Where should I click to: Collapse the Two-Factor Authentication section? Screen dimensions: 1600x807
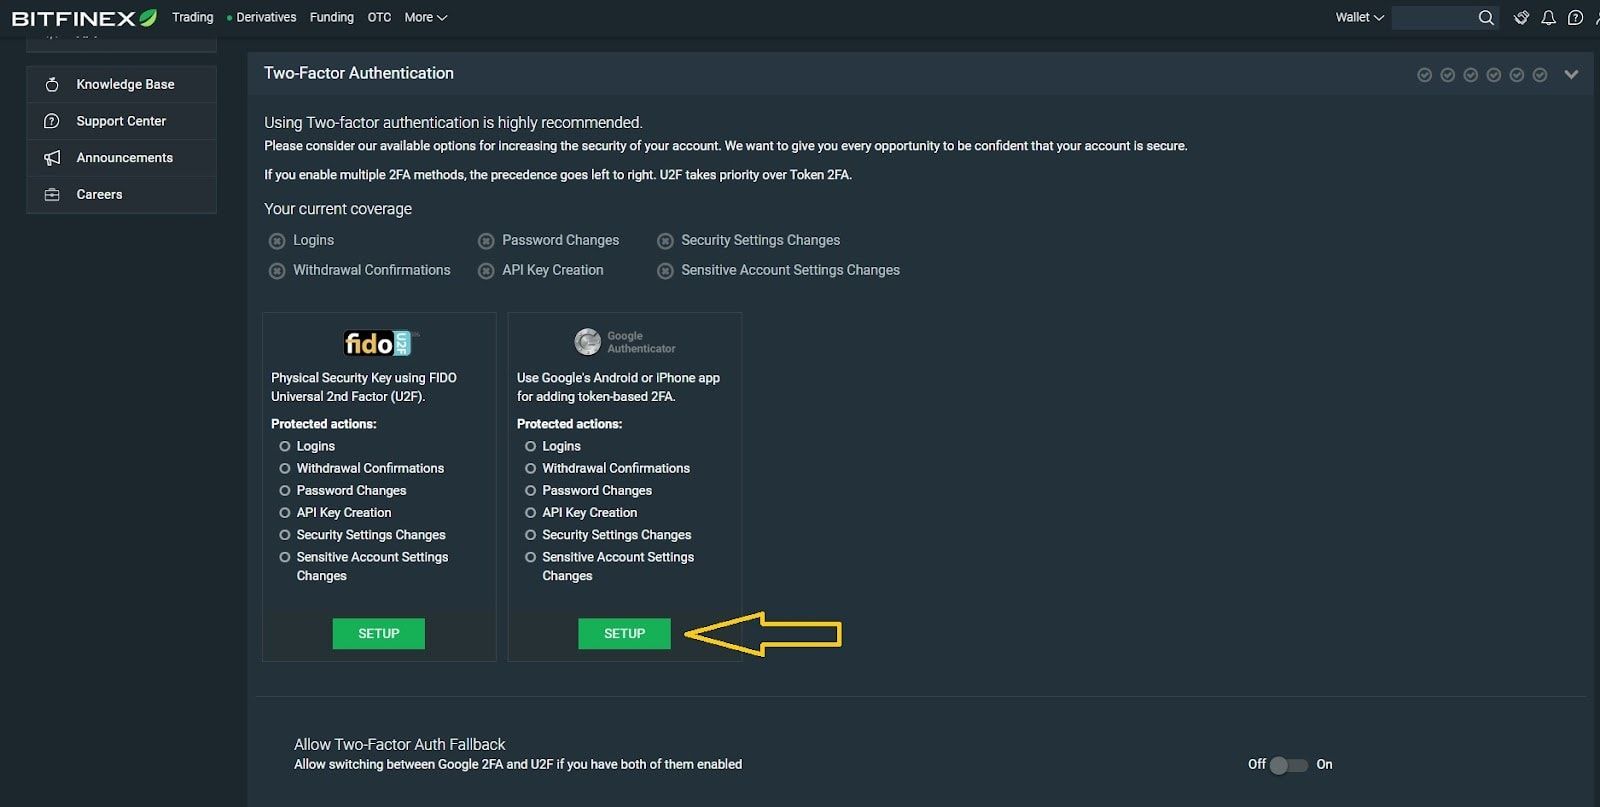pyautogui.click(x=1571, y=74)
